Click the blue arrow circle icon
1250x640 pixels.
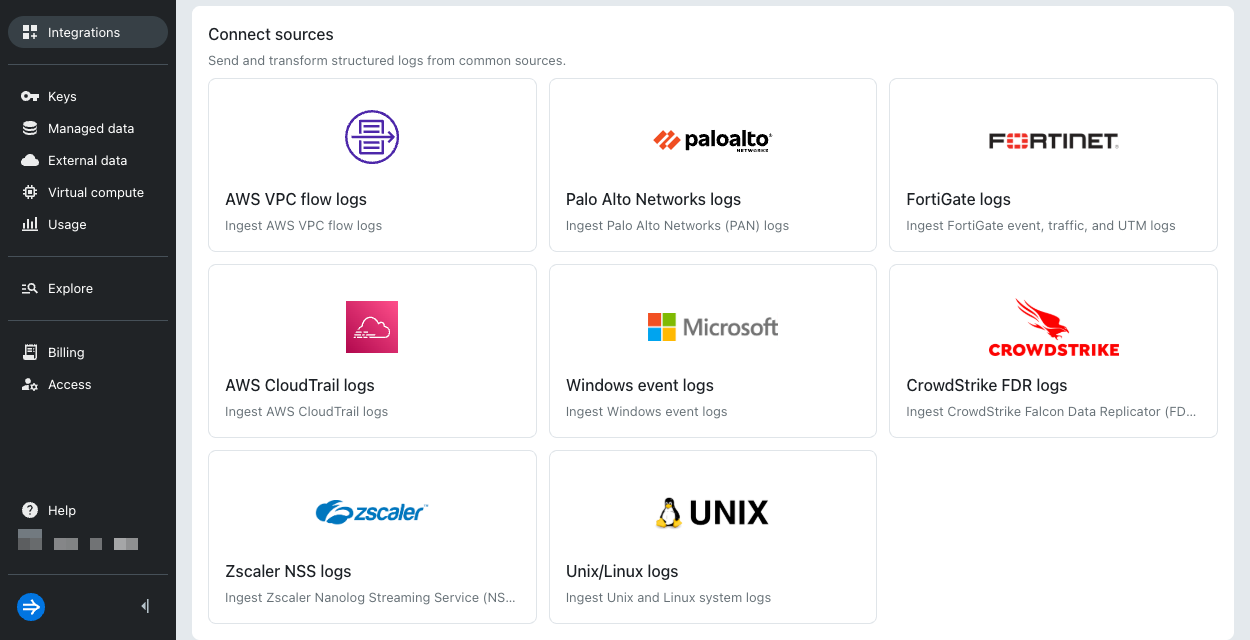(31, 607)
